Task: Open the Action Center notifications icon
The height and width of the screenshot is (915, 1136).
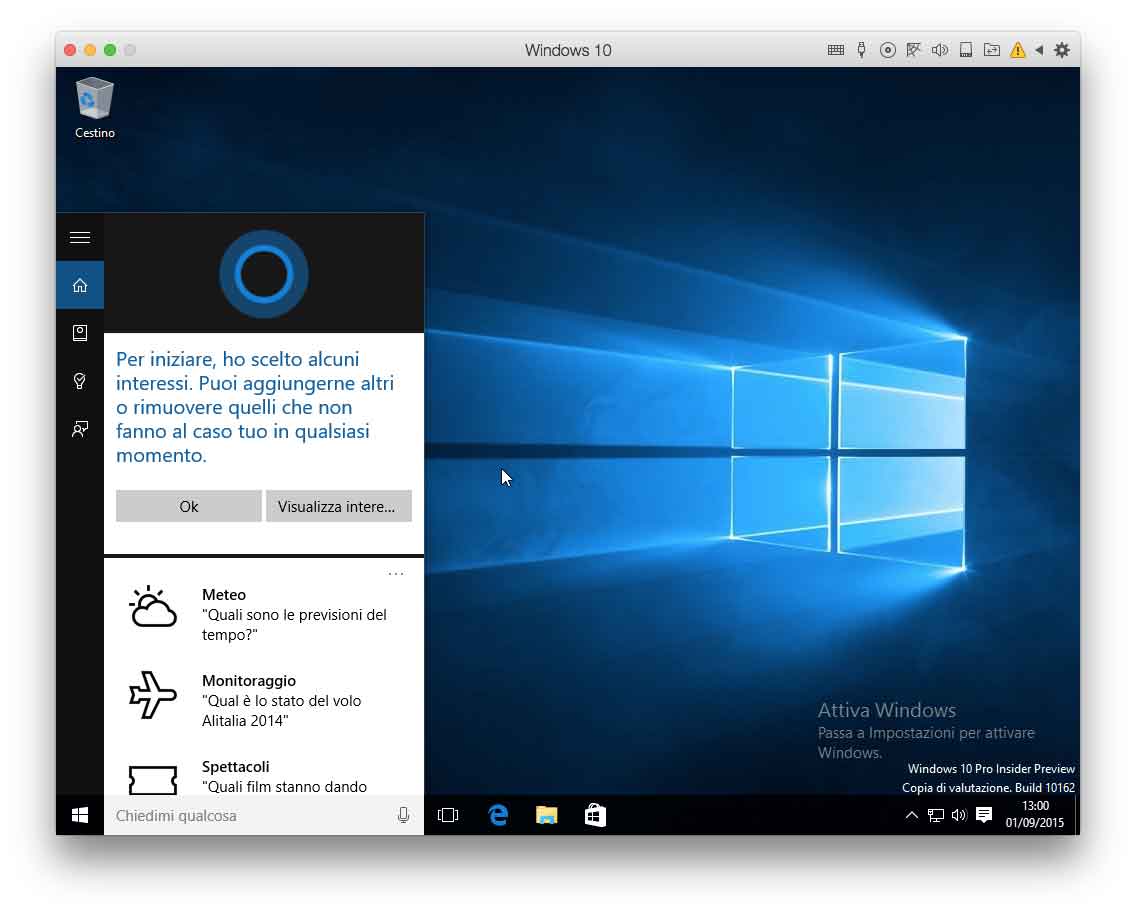Action: pyautogui.click(x=984, y=816)
